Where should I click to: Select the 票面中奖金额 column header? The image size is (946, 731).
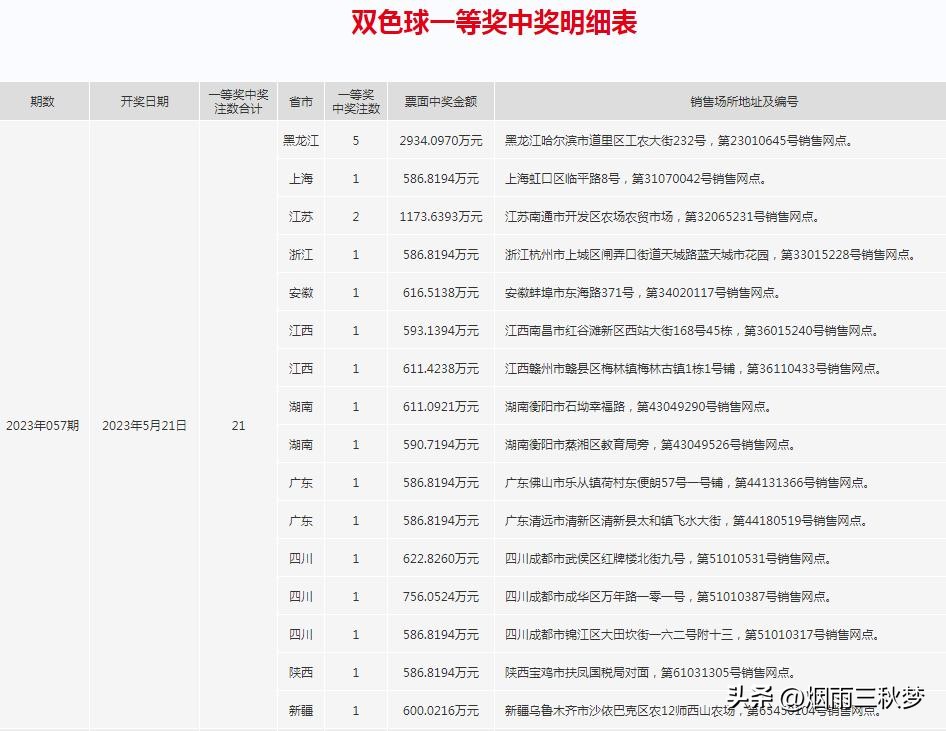coord(440,101)
